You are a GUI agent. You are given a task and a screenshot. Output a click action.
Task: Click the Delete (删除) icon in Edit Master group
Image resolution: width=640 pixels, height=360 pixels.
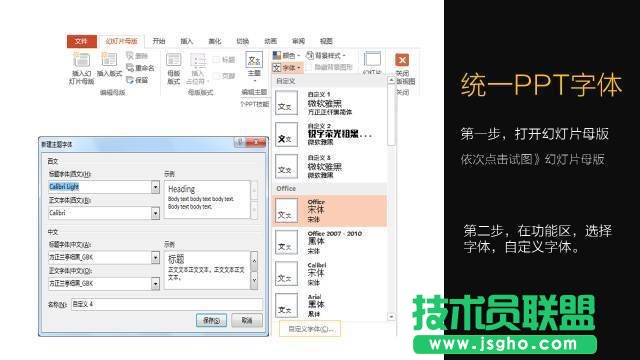(x=130, y=56)
